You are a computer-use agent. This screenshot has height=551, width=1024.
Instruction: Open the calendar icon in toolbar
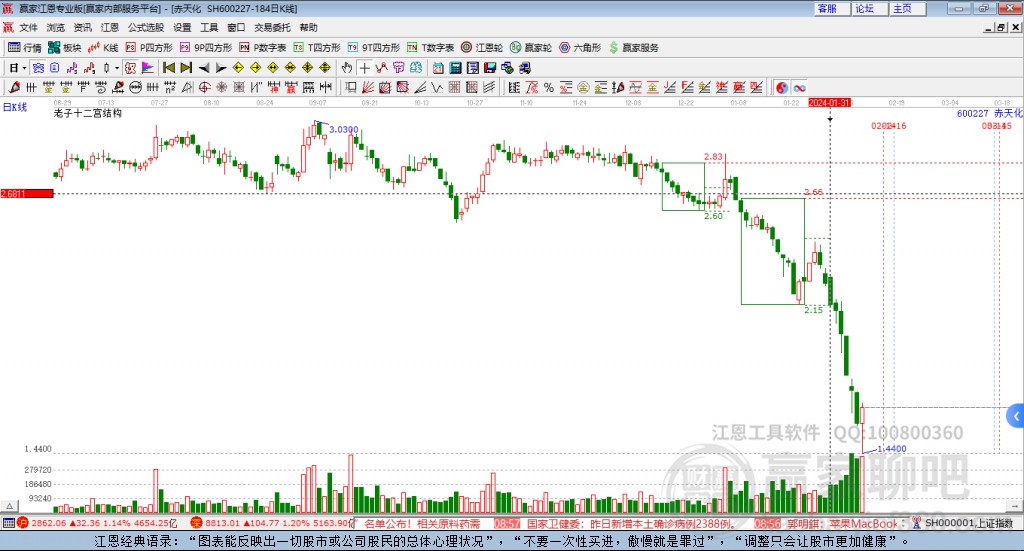[438, 68]
